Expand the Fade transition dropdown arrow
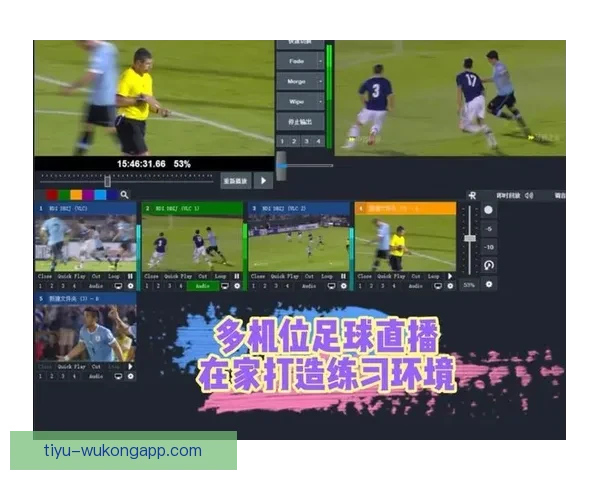600x480 pixels. [x=321, y=60]
